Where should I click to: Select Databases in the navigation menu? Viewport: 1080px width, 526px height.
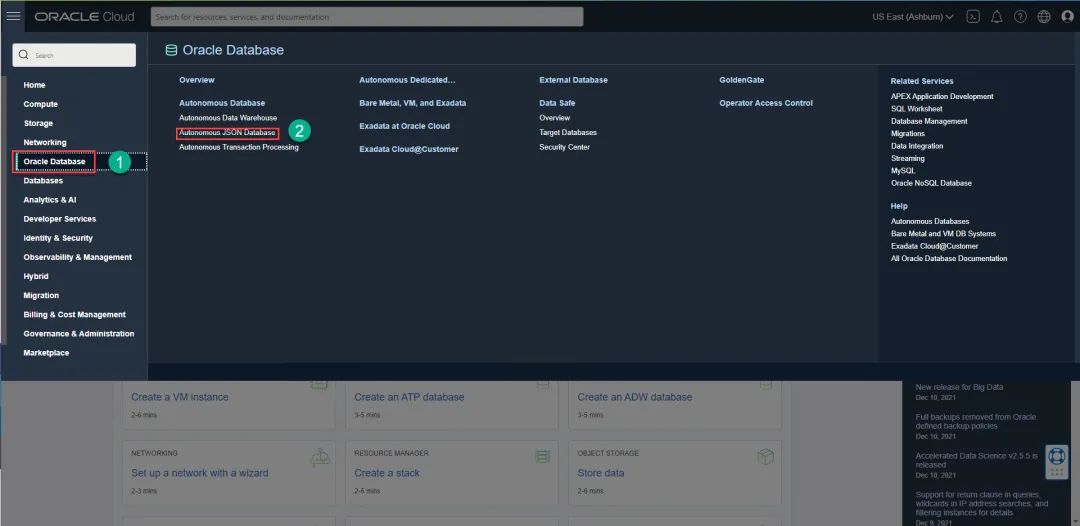43,180
